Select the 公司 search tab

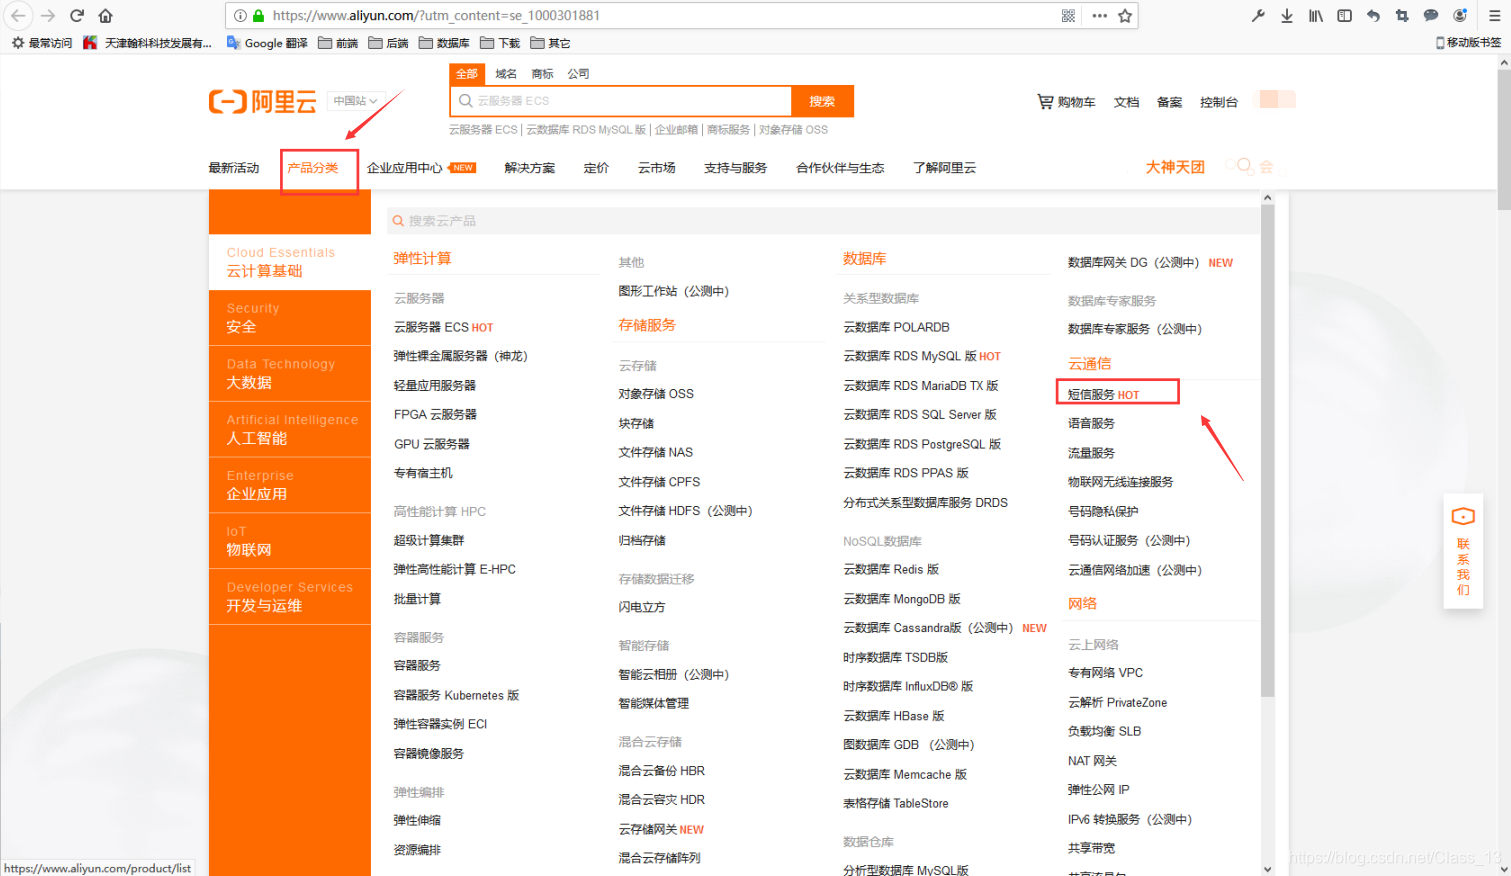tap(578, 74)
